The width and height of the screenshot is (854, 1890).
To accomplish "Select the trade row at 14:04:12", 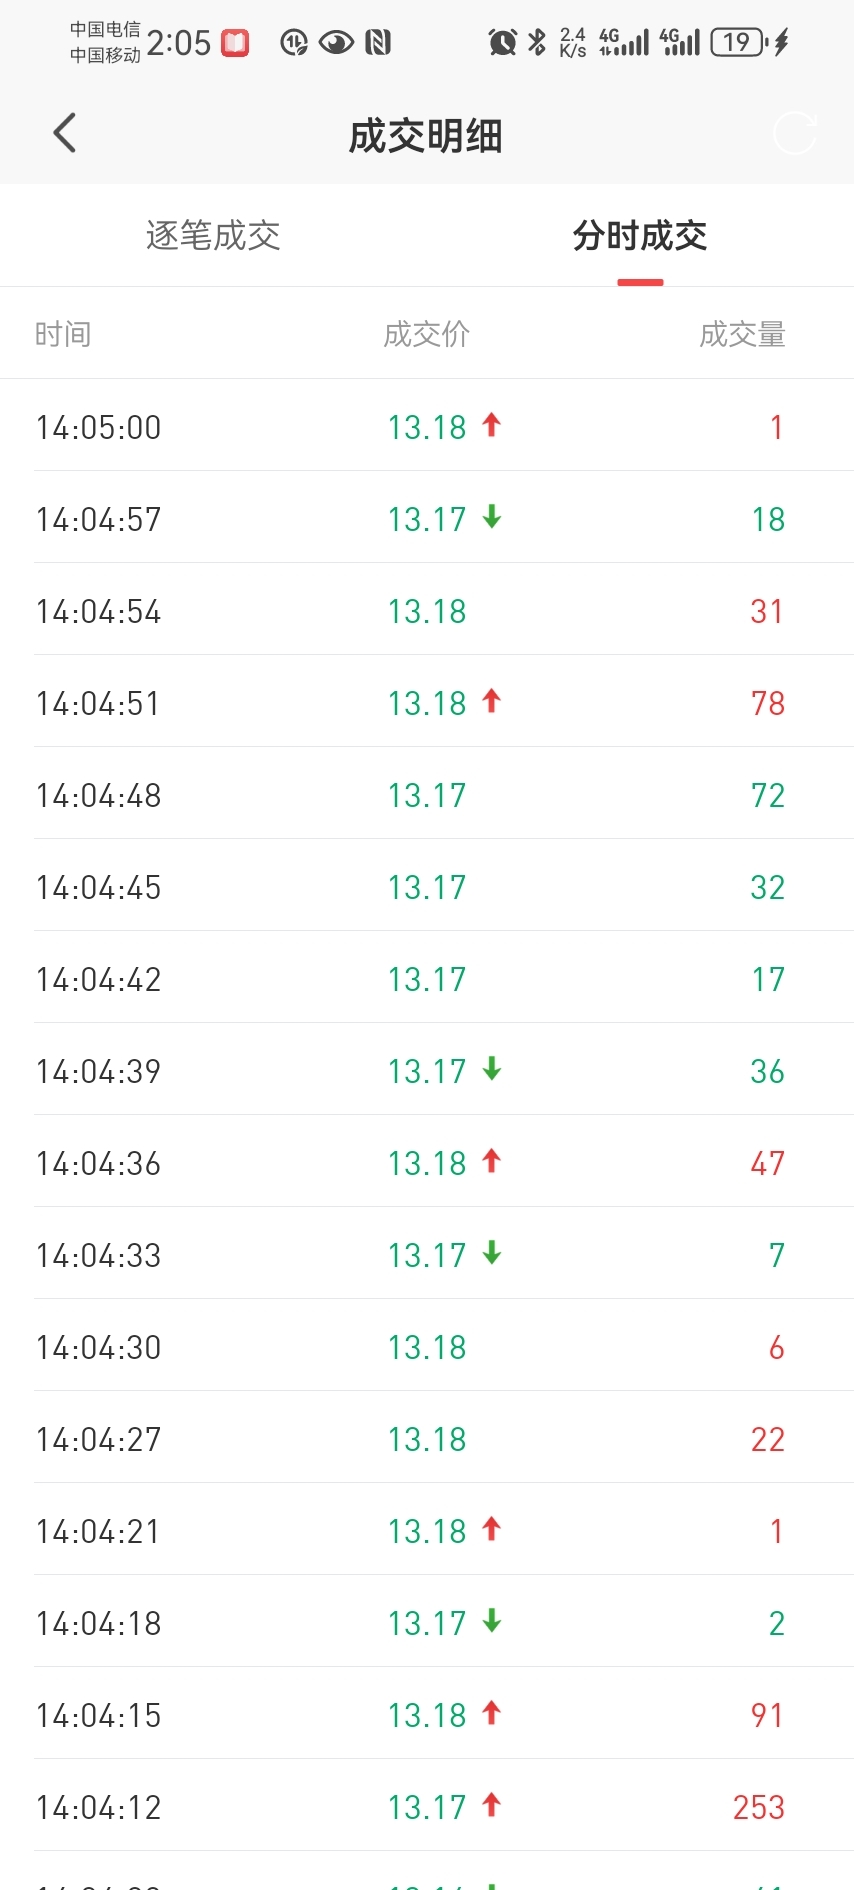I will [427, 1807].
